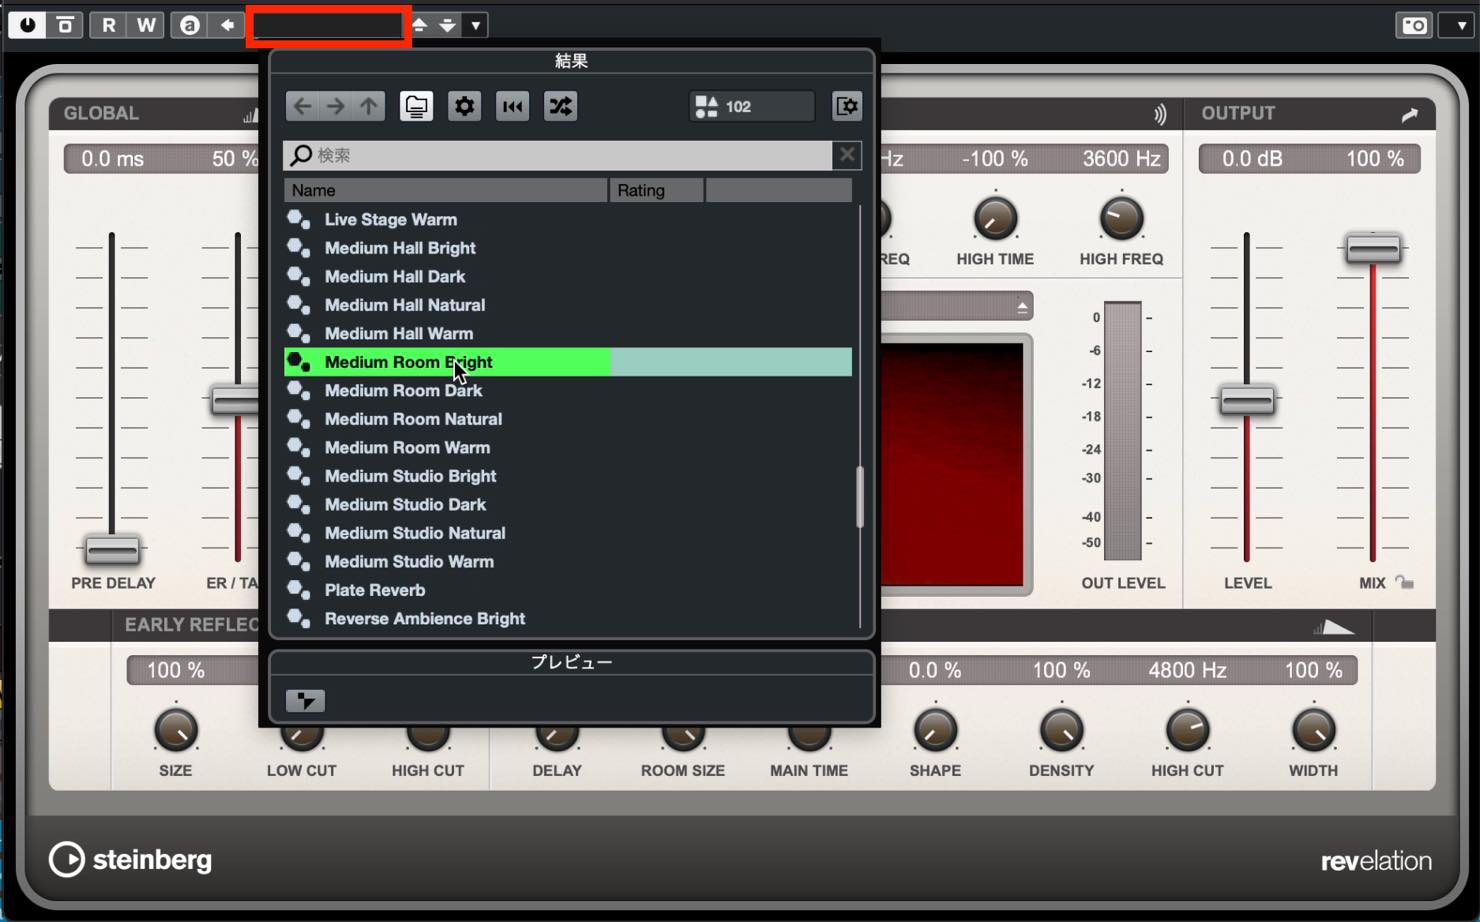Click the HIGH FREQ knob
Screen dimensions: 1480x922
(1121, 219)
